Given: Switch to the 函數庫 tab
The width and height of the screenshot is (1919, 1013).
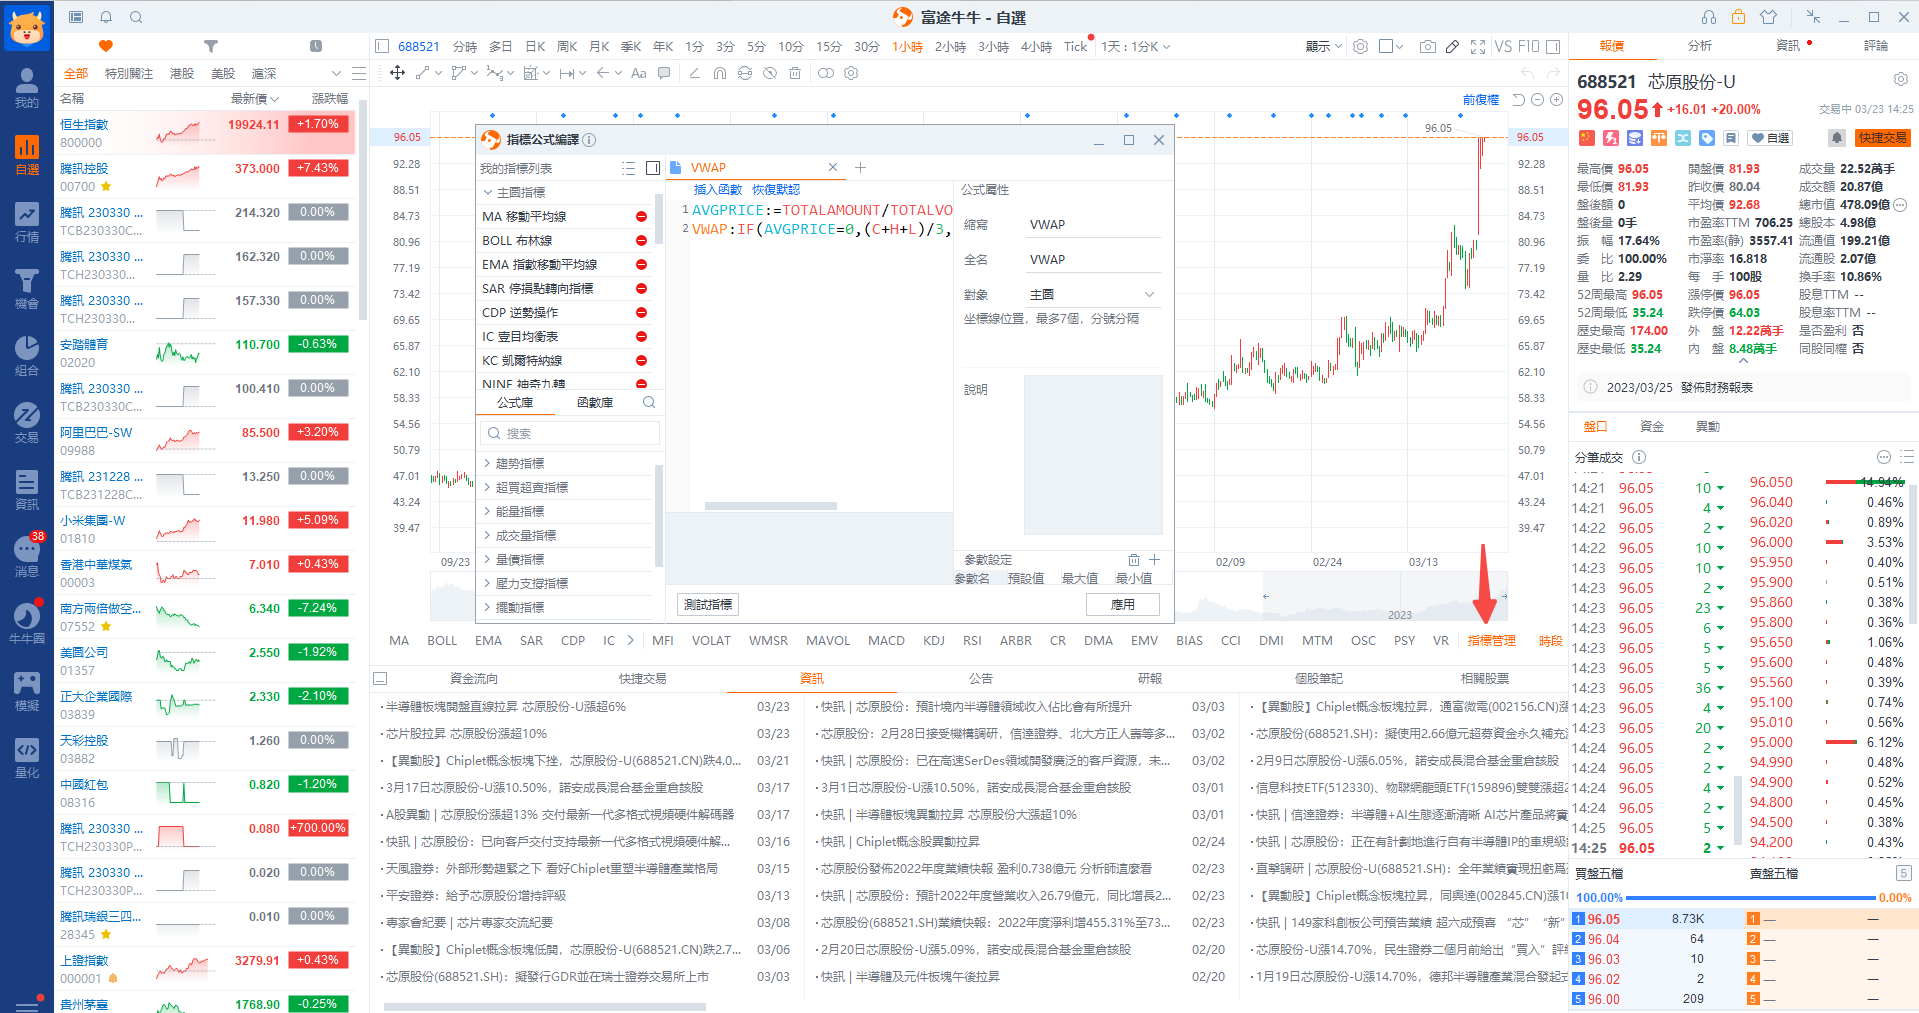Looking at the screenshot, I should 595,402.
